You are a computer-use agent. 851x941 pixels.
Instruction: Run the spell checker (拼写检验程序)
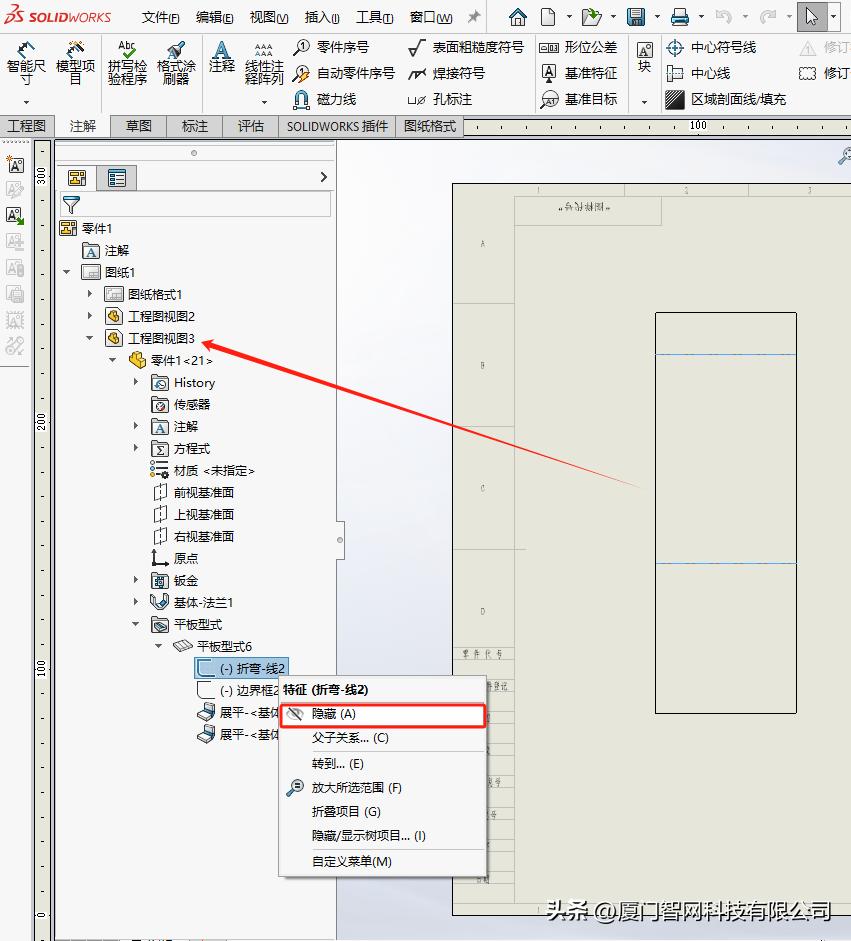pyautogui.click(x=127, y=64)
